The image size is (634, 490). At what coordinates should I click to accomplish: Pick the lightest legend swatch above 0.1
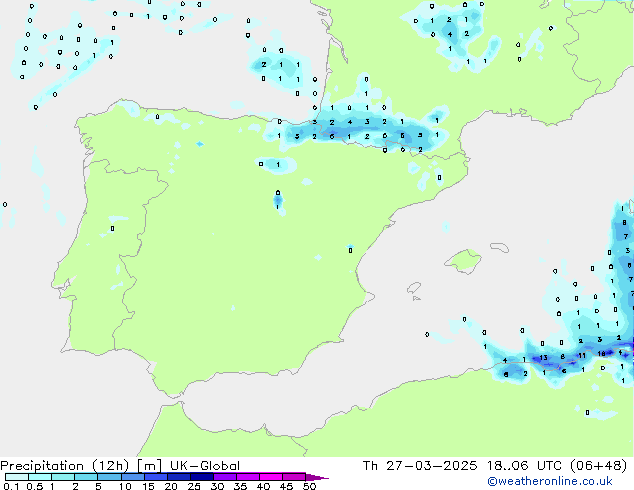pos(10,477)
